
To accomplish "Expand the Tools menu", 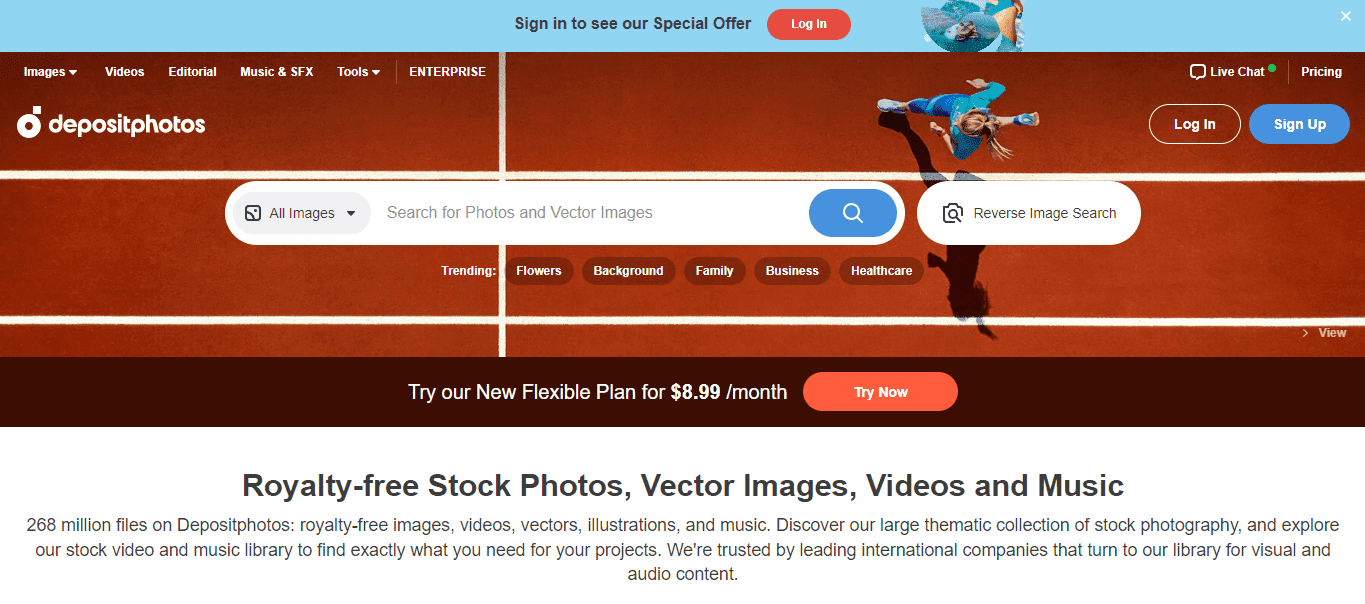I will pyautogui.click(x=359, y=72).
